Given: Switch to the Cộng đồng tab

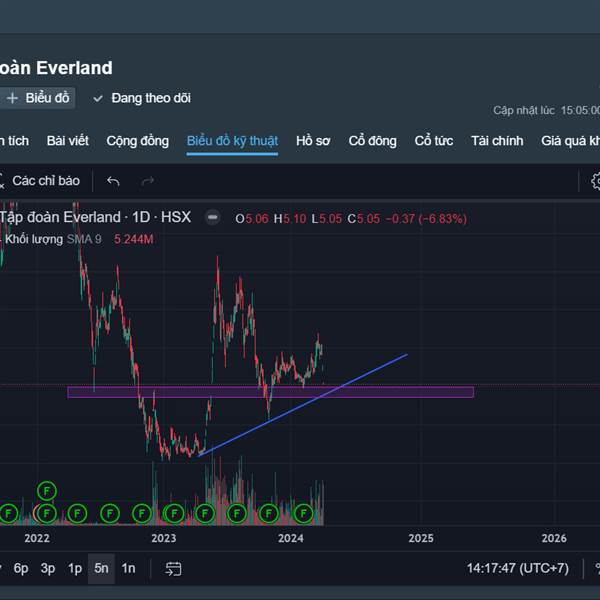Looking at the screenshot, I should tap(138, 141).
